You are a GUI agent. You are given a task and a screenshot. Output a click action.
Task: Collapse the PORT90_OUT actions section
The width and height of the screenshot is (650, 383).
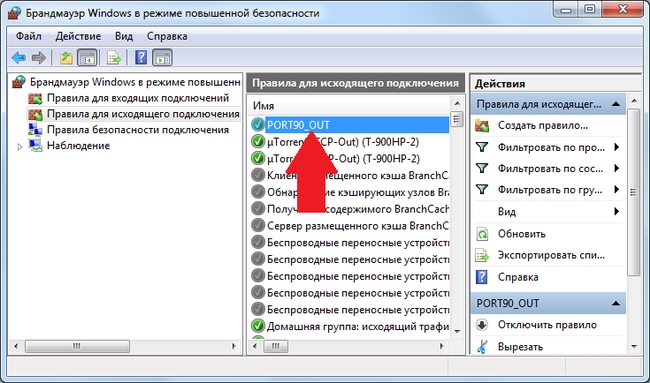click(x=616, y=303)
